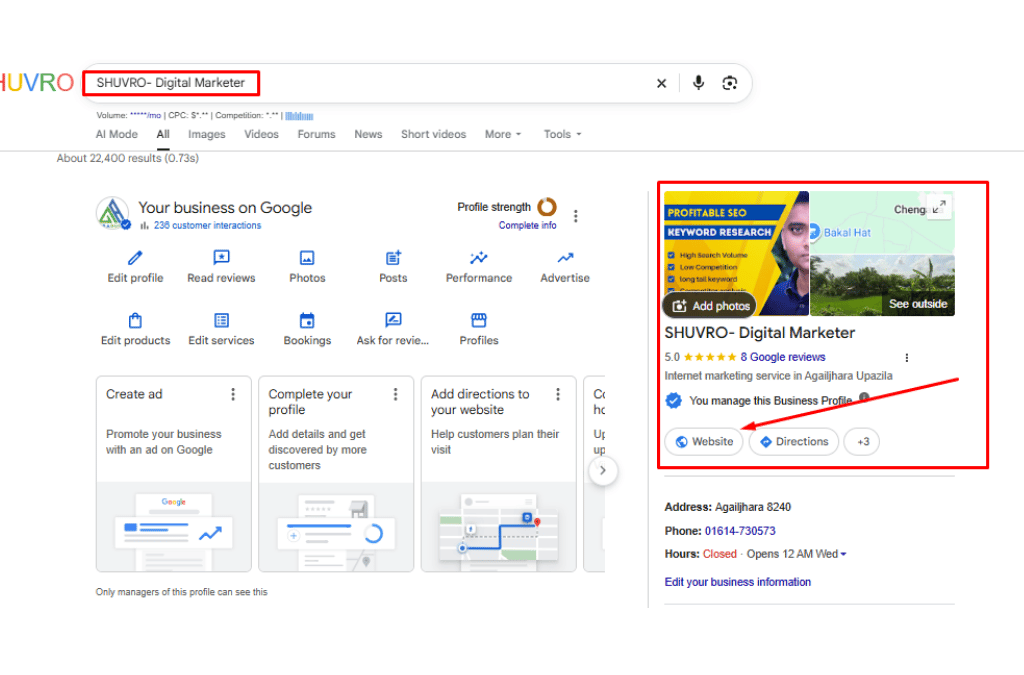
Task: Open Complete your profile card options menu
Action: click(395, 394)
